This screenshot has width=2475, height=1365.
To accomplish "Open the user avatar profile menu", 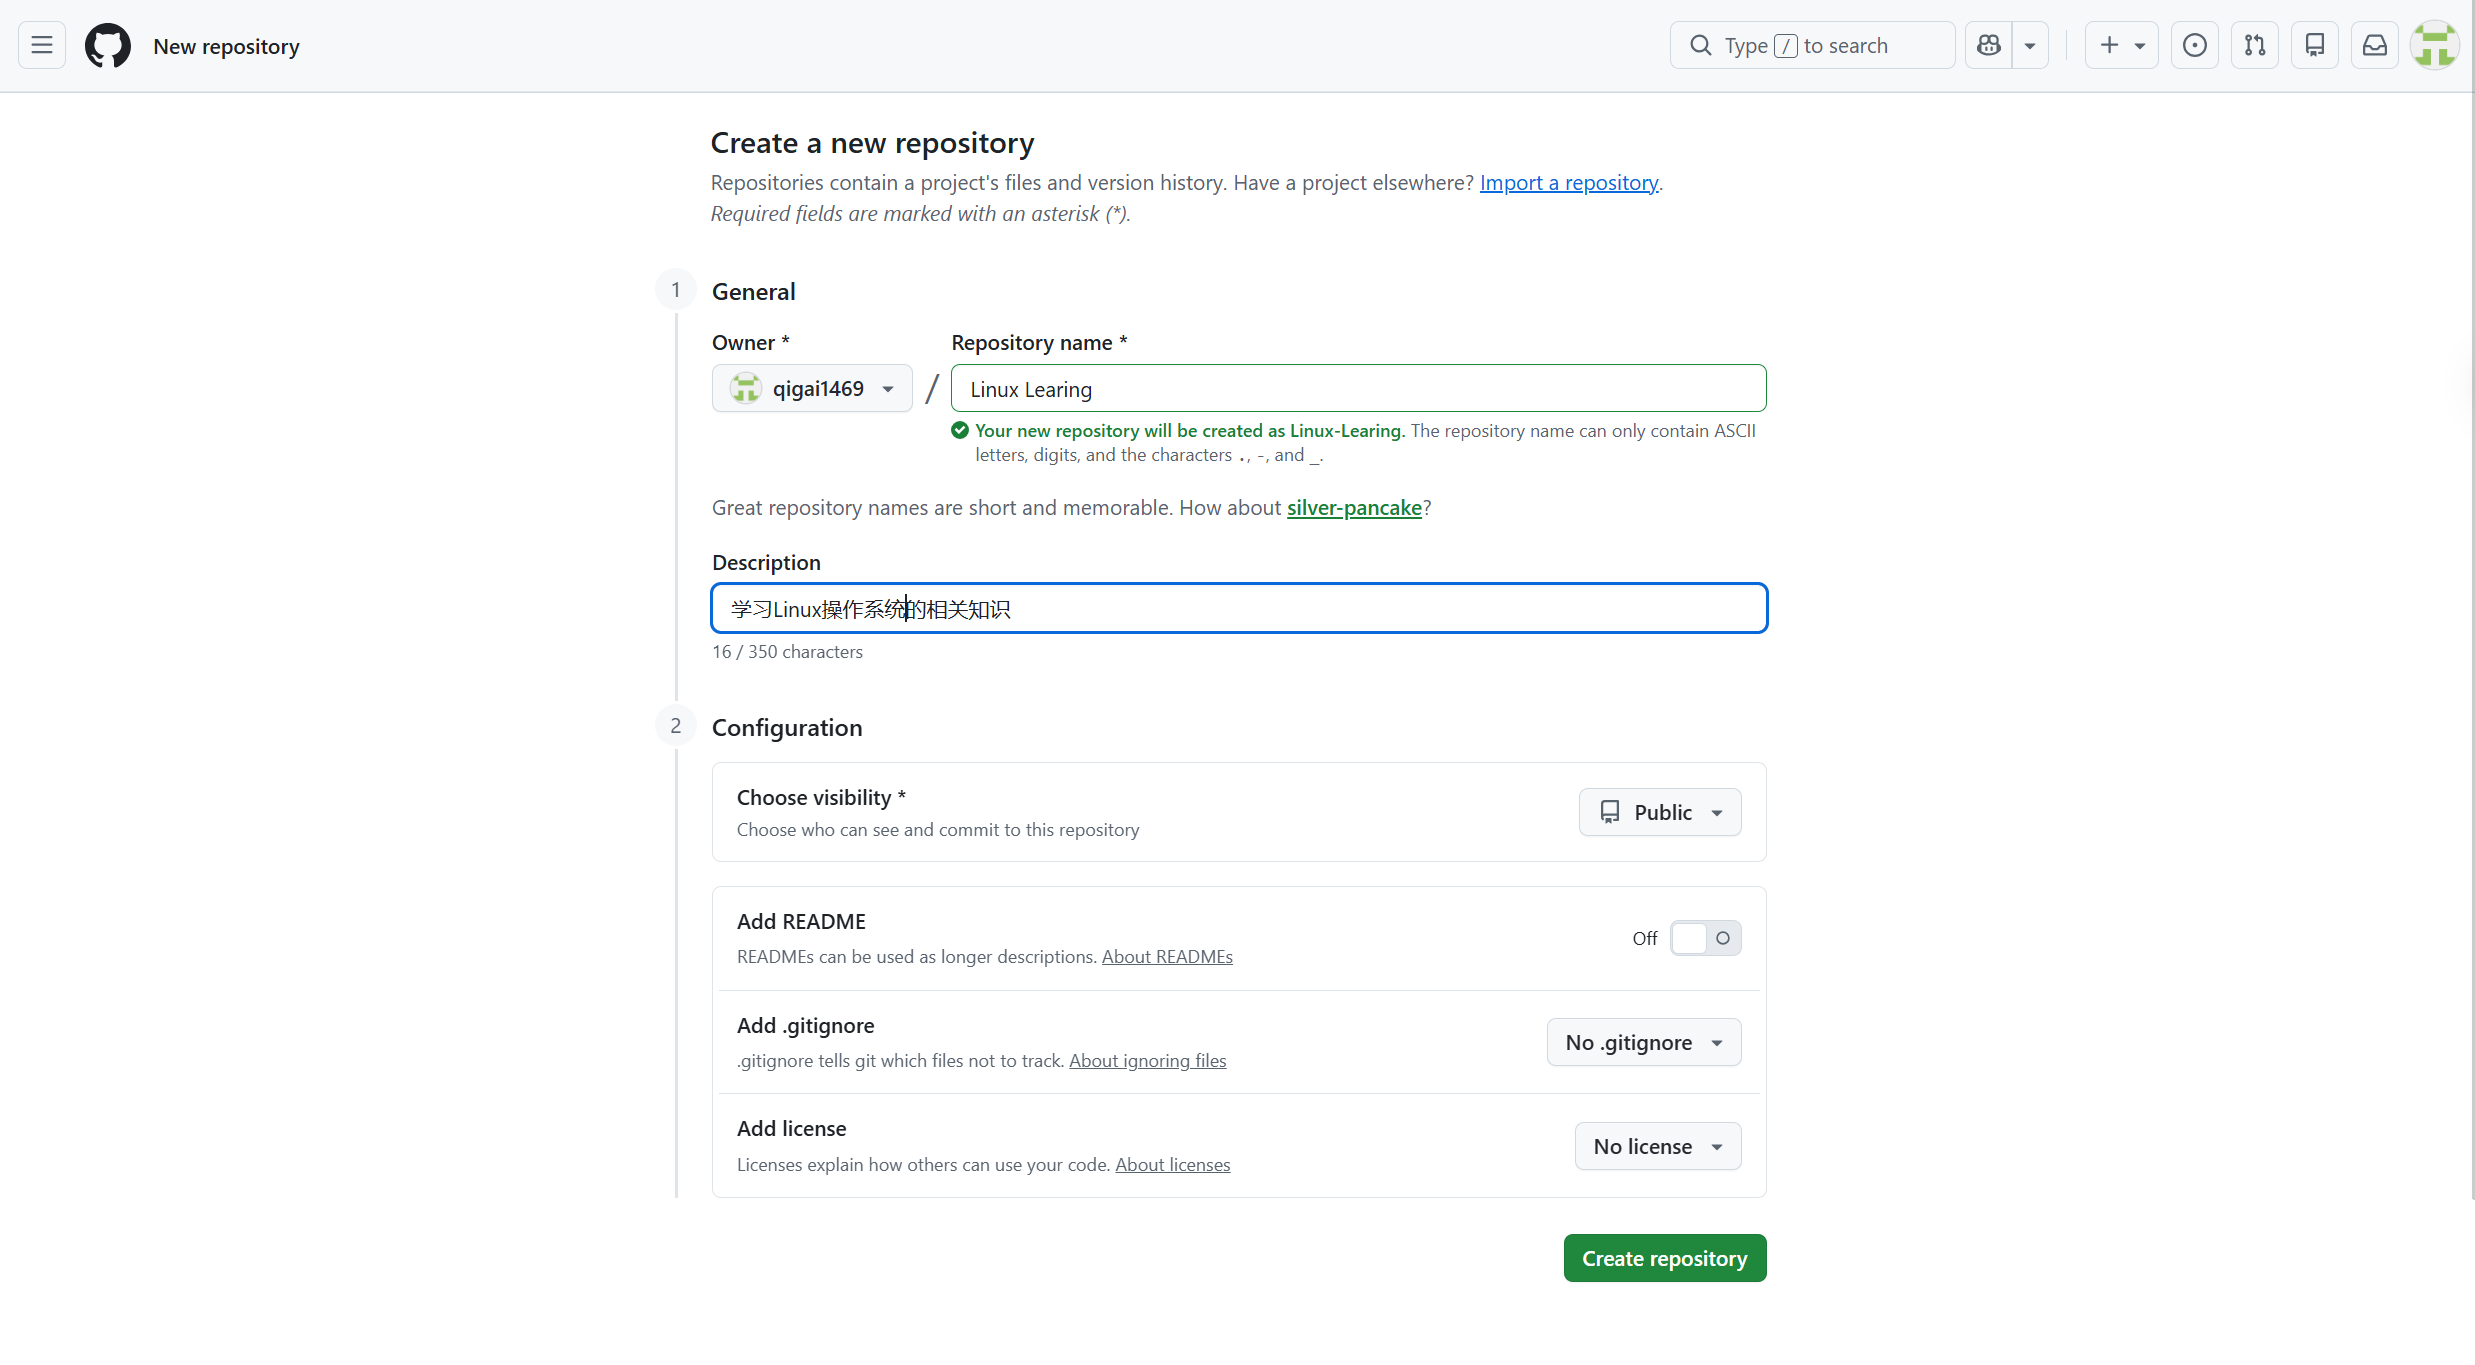I will 2435,45.
